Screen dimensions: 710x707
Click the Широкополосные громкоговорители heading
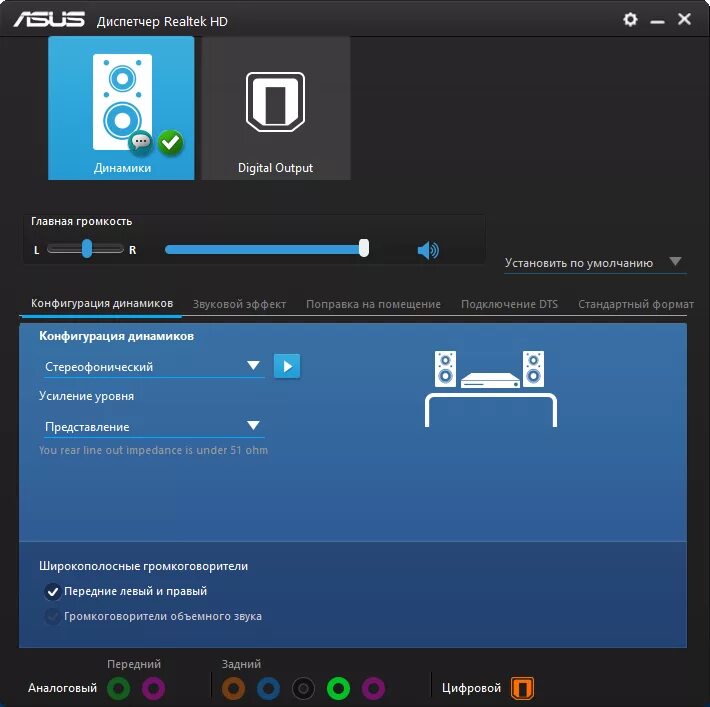(x=144, y=566)
